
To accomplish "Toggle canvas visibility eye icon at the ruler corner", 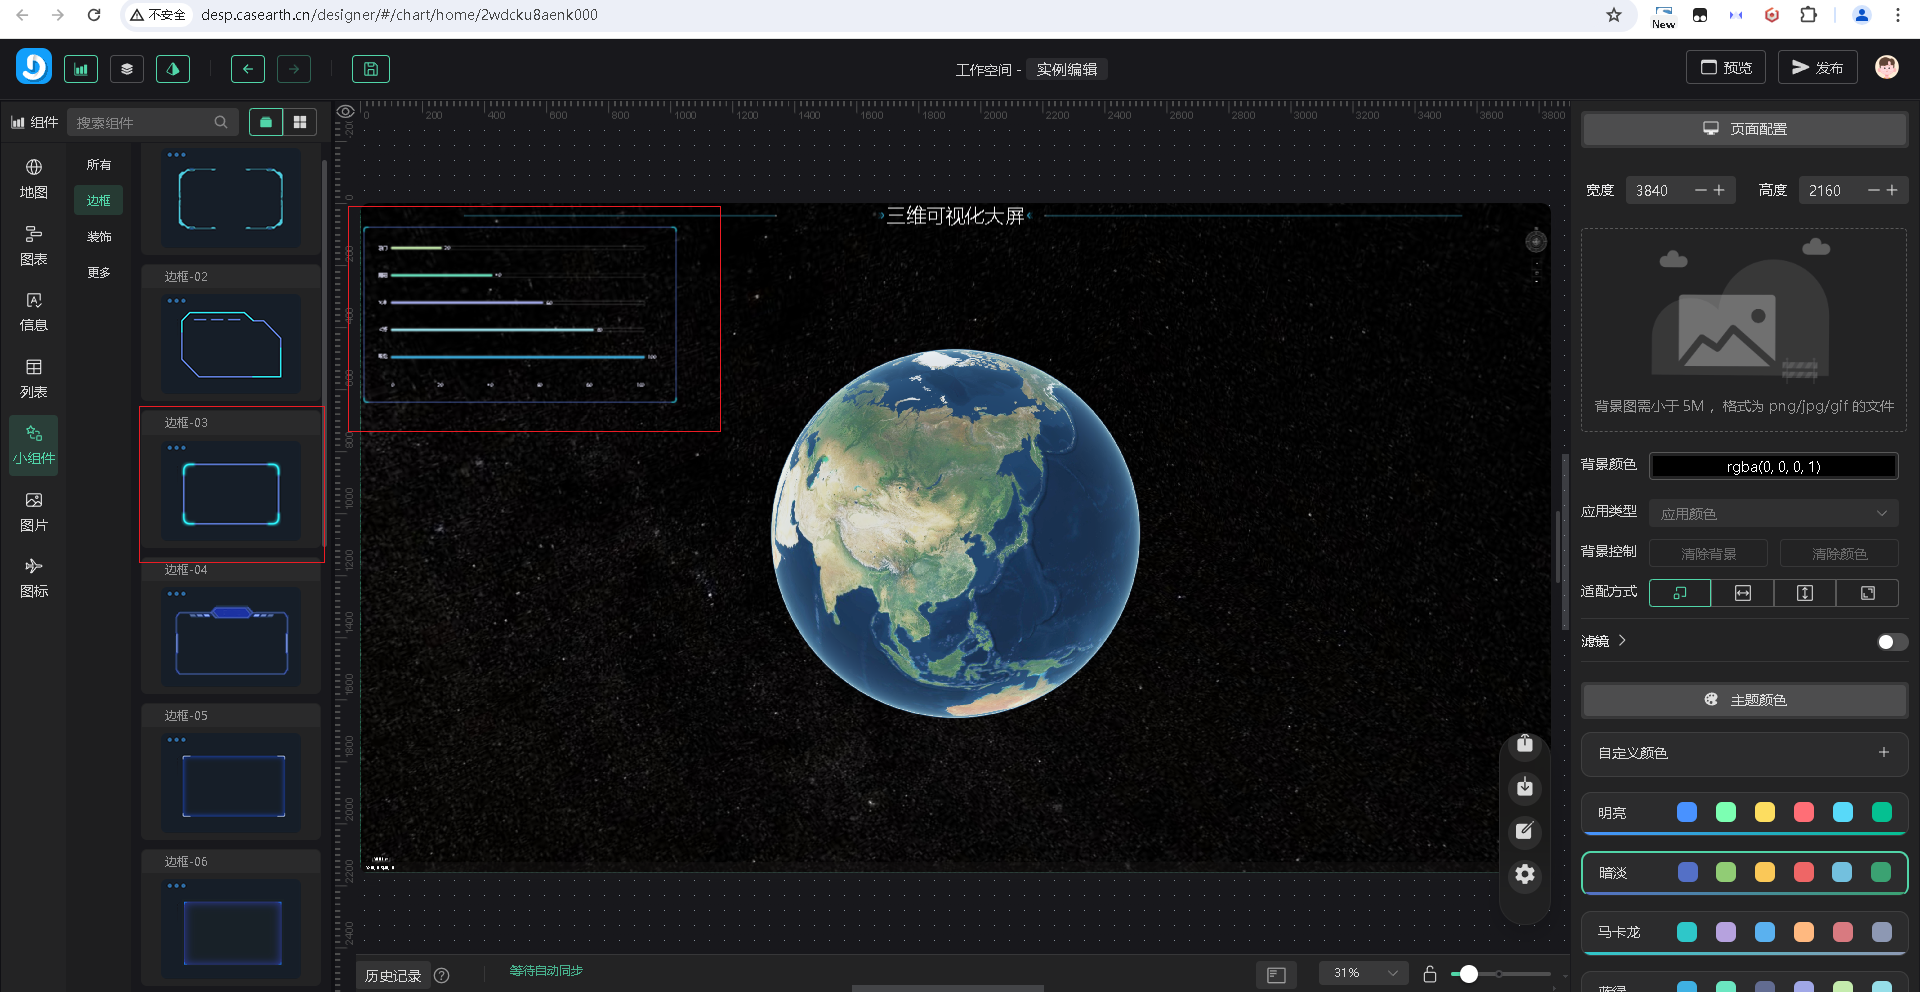I will (345, 112).
